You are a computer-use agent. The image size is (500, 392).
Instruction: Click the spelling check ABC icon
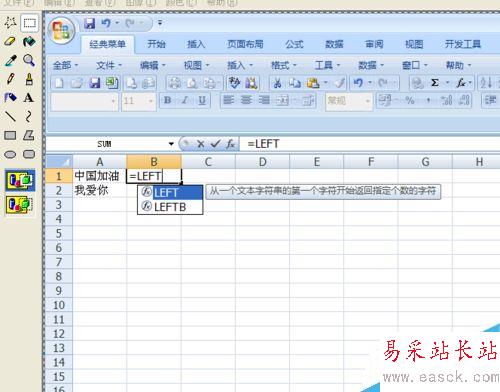tap(234, 83)
